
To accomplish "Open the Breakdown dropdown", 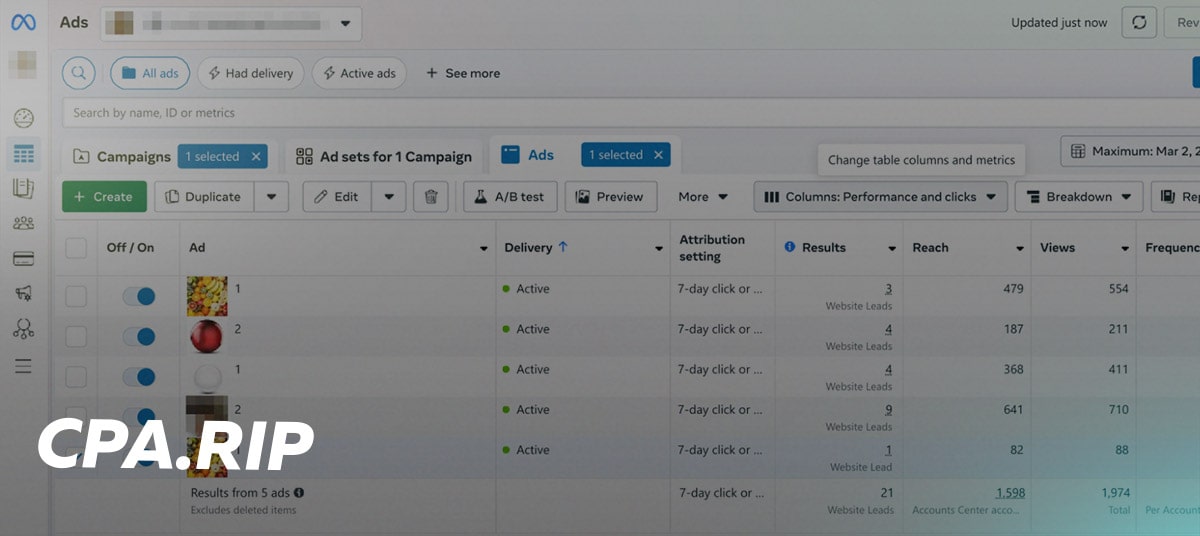I will click(x=1079, y=197).
